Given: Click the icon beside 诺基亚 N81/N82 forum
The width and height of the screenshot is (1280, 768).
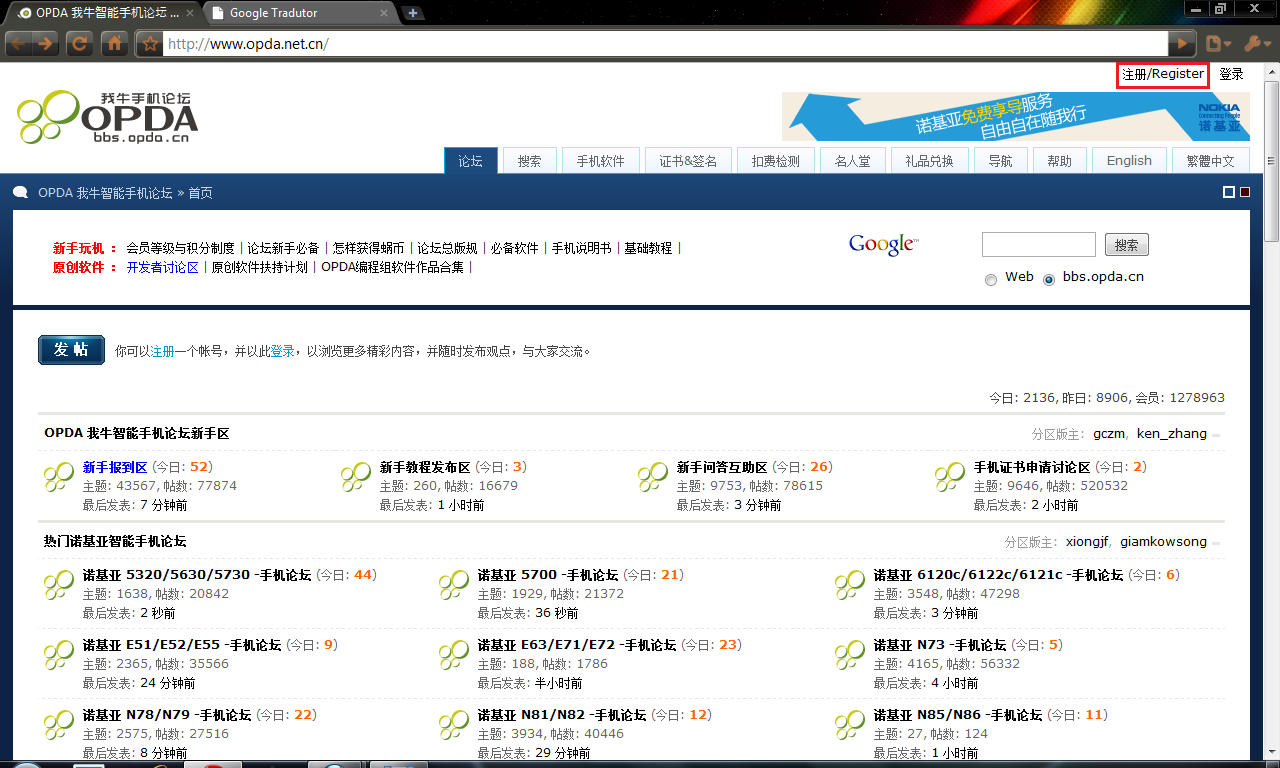Looking at the screenshot, I should pos(454,725).
